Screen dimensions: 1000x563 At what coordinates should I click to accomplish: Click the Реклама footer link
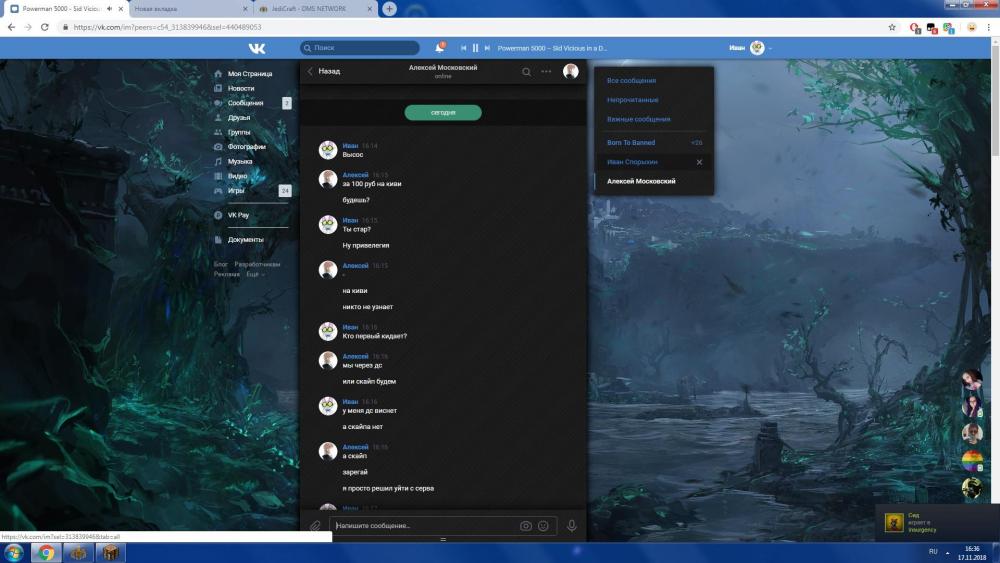(x=226, y=275)
